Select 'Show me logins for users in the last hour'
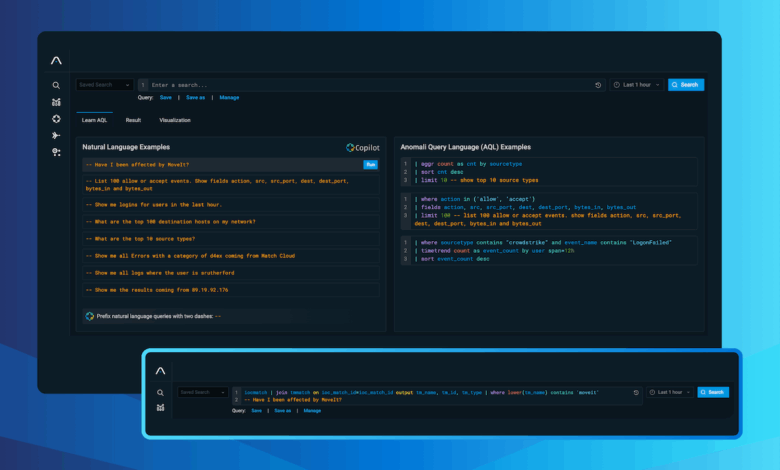 pyautogui.click(x=230, y=205)
